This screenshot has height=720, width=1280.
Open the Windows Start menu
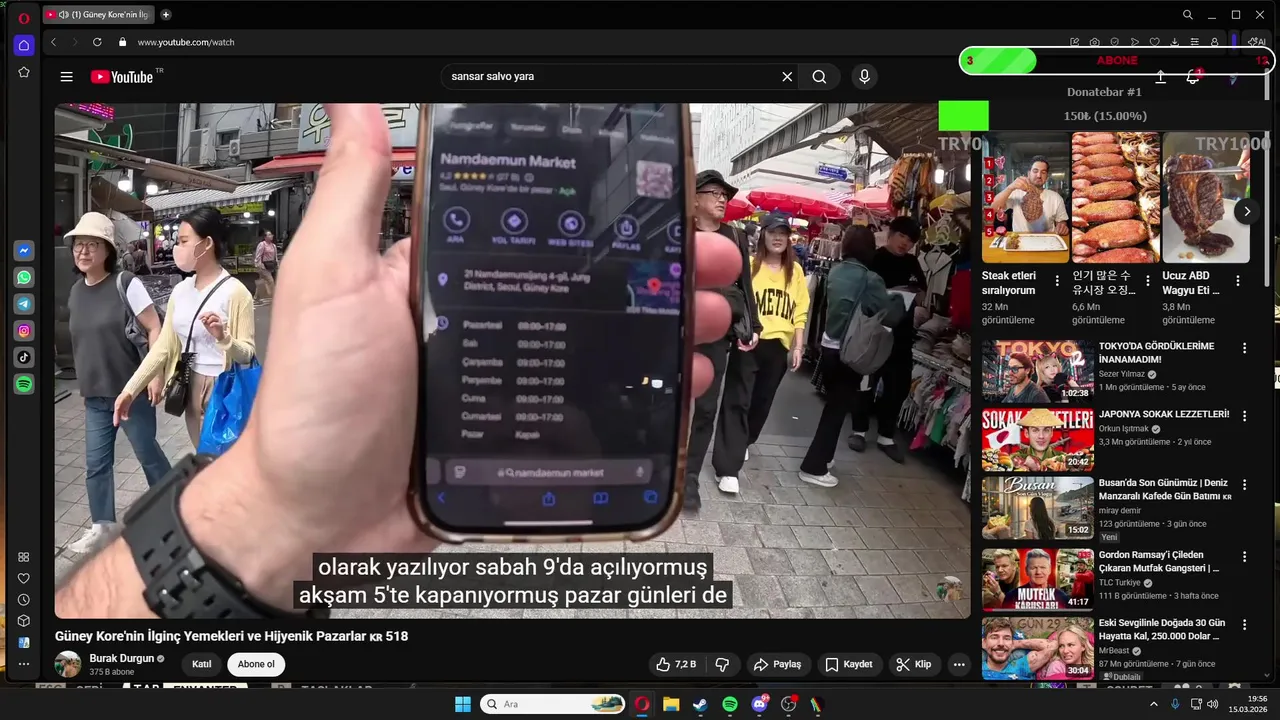pos(463,704)
